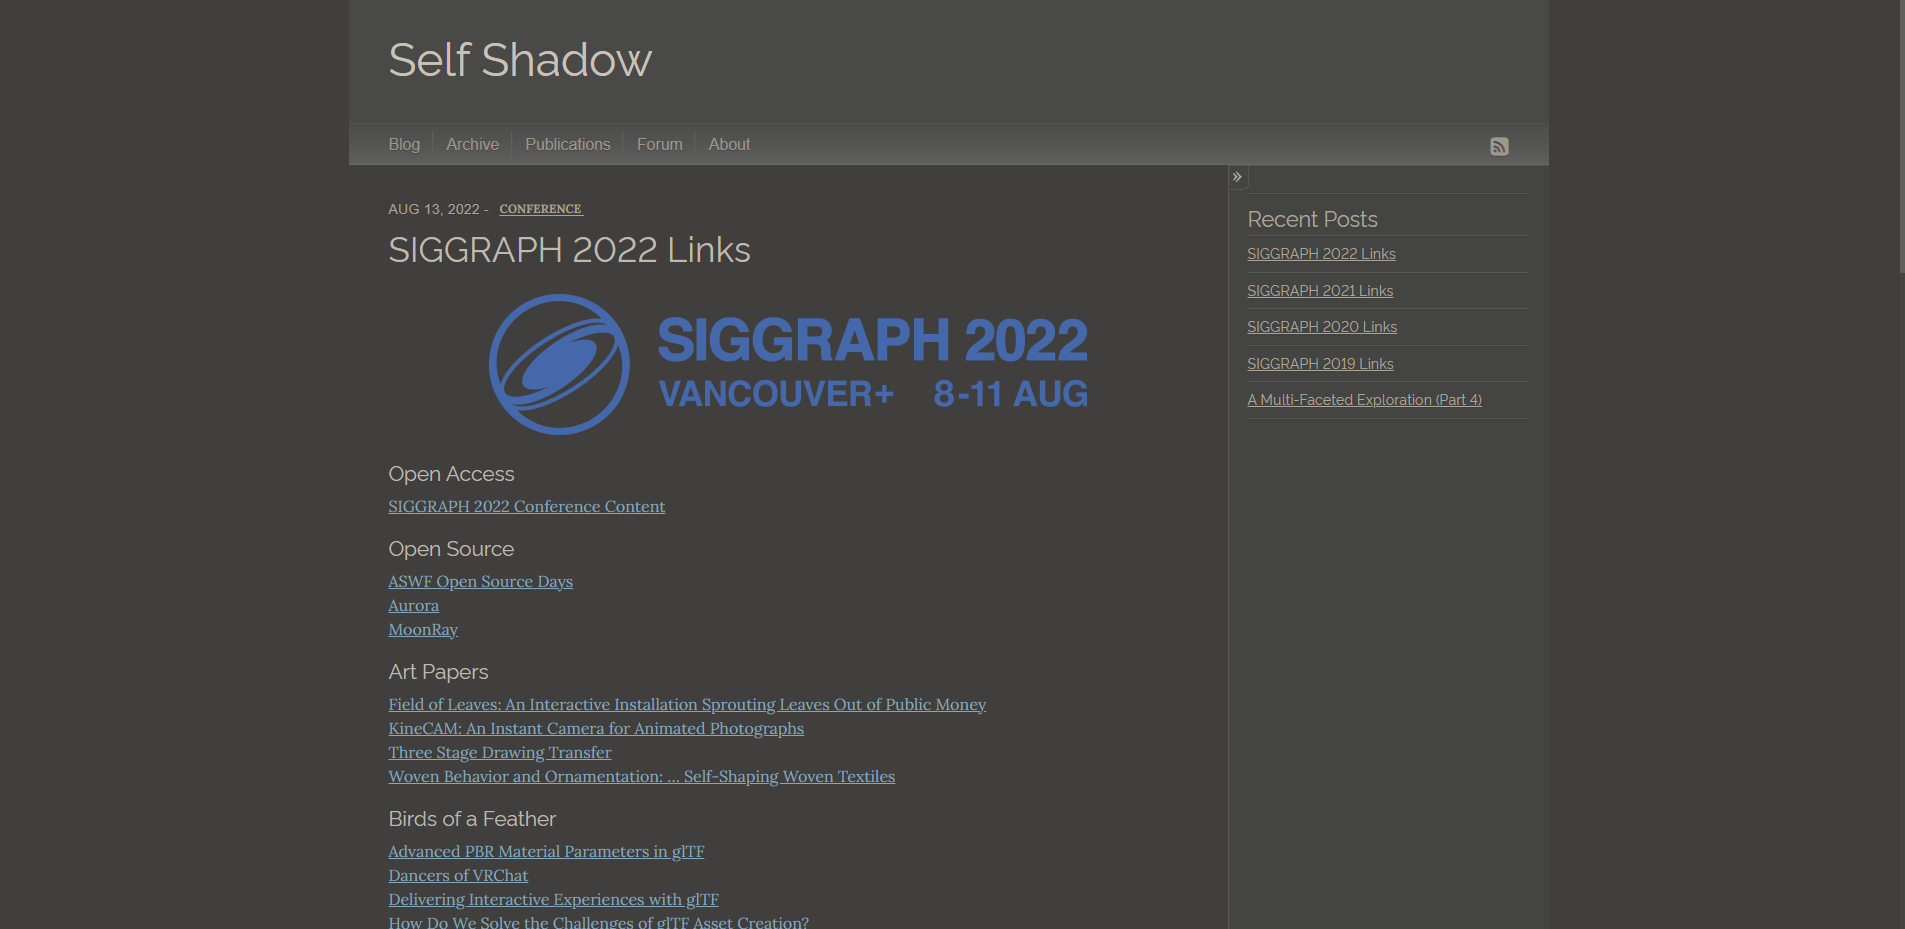The height and width of the screenshot is (929, 1905).
Task: Select the AUG 13, 2022 post date
Action: [x=434, y=209]
